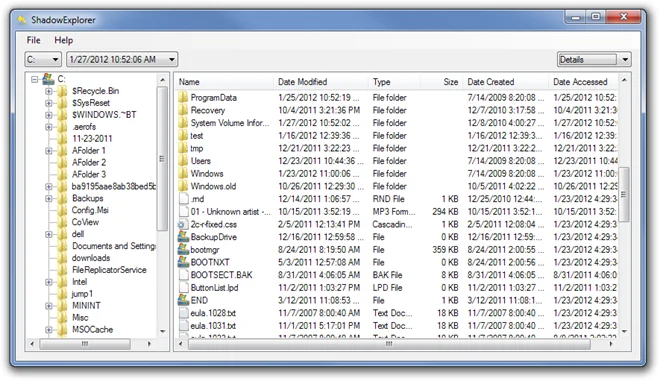Select the FileReplicatorService tree item

(109, 270)
